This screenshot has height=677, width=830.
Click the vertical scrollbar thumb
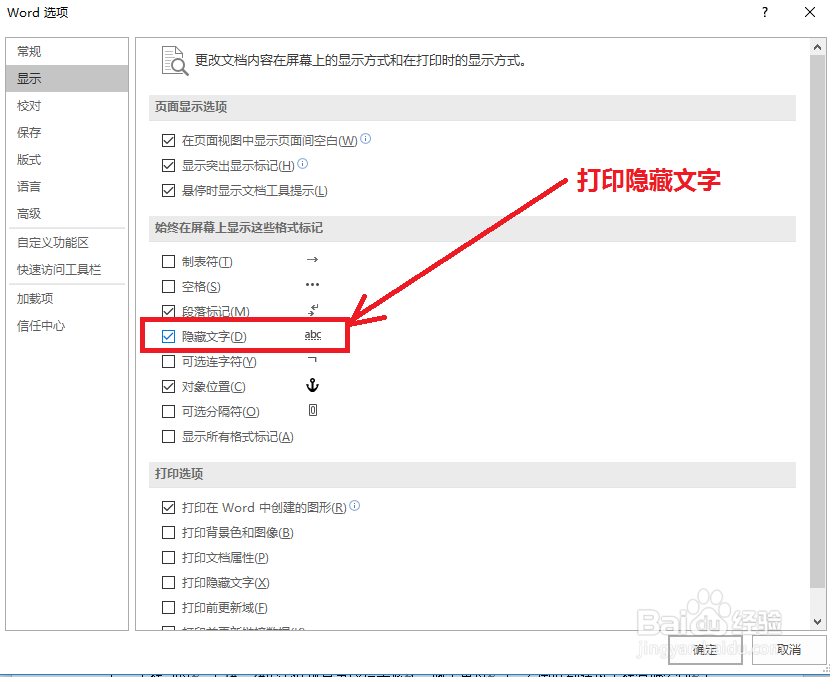(x=817, y=321)
